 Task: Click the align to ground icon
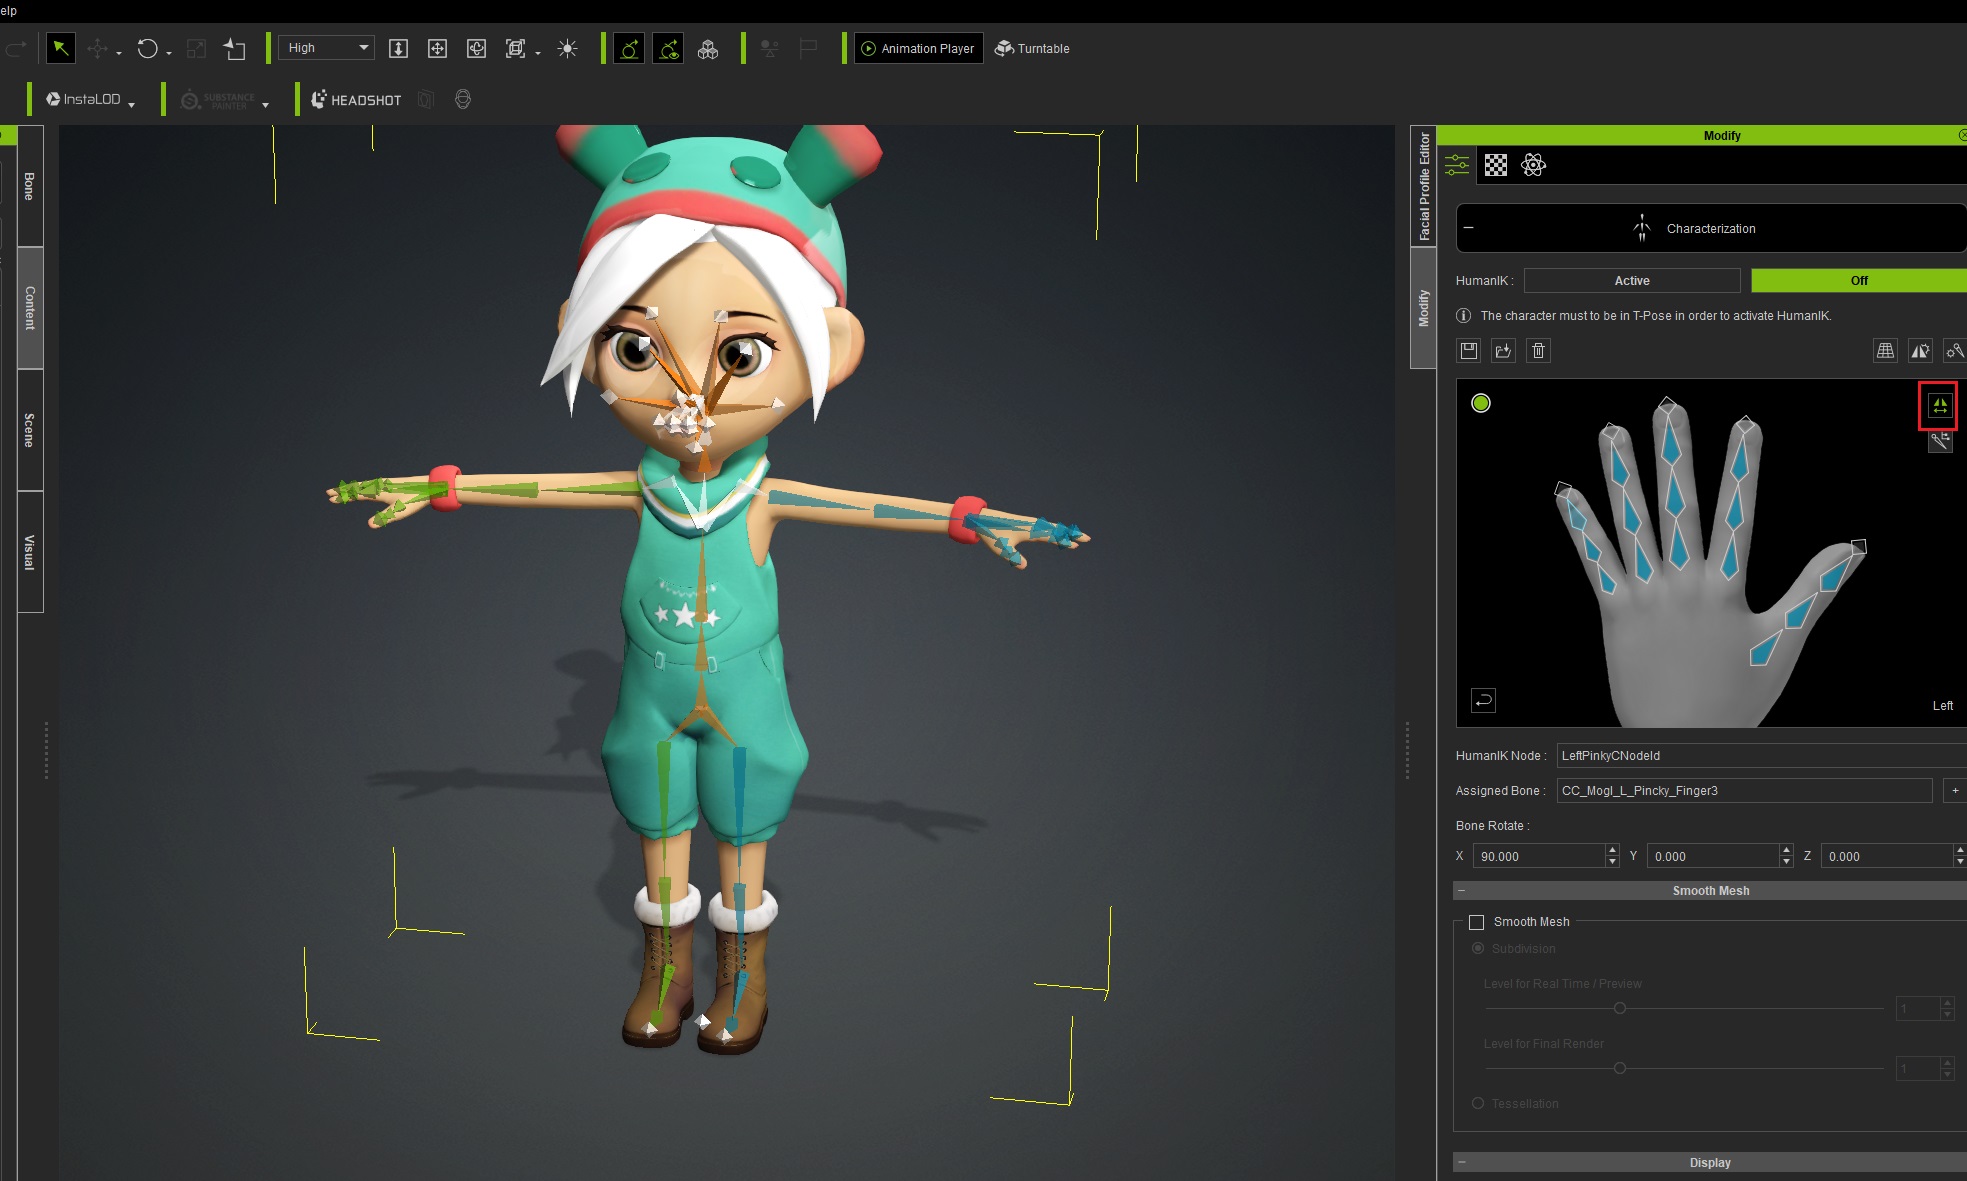pyautogui.click(x=234, y=48)
